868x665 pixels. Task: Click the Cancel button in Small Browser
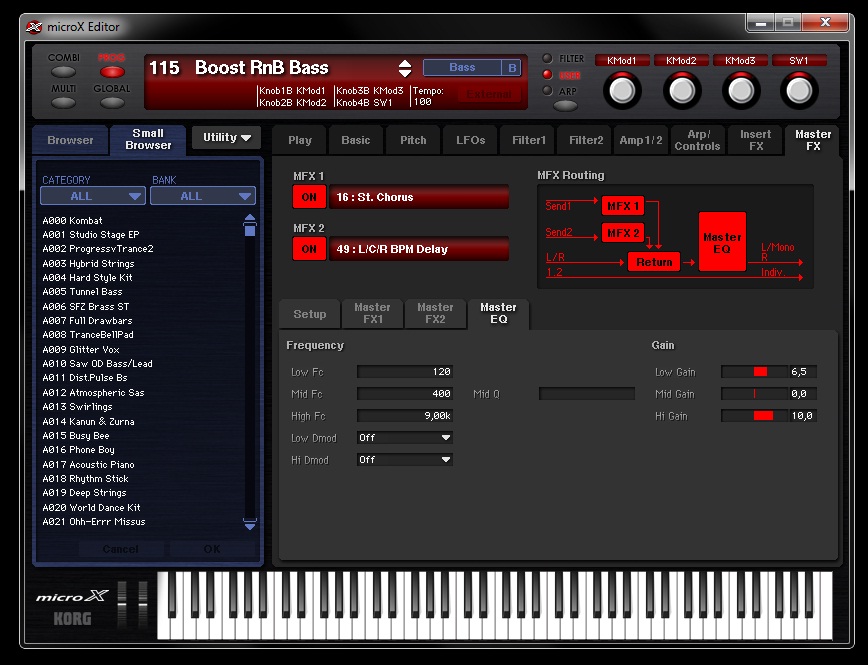[121, 549]
